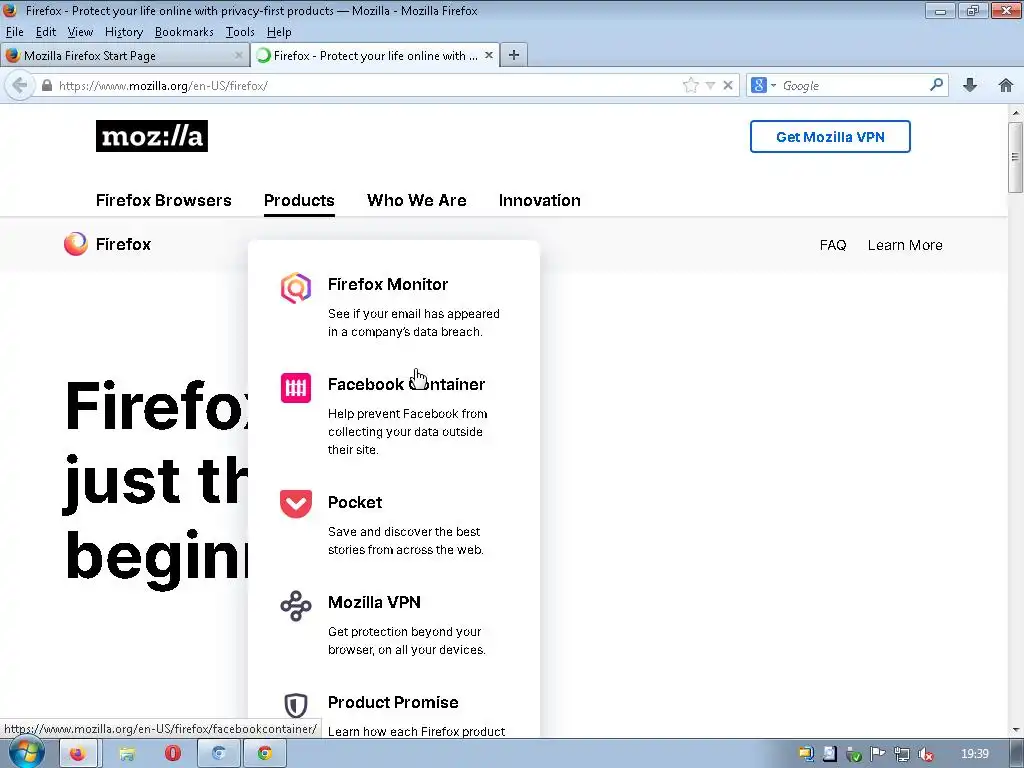1024x768 pixels.
Task: Open the Bookmarks menu
Action: click(x=184, y=31)
